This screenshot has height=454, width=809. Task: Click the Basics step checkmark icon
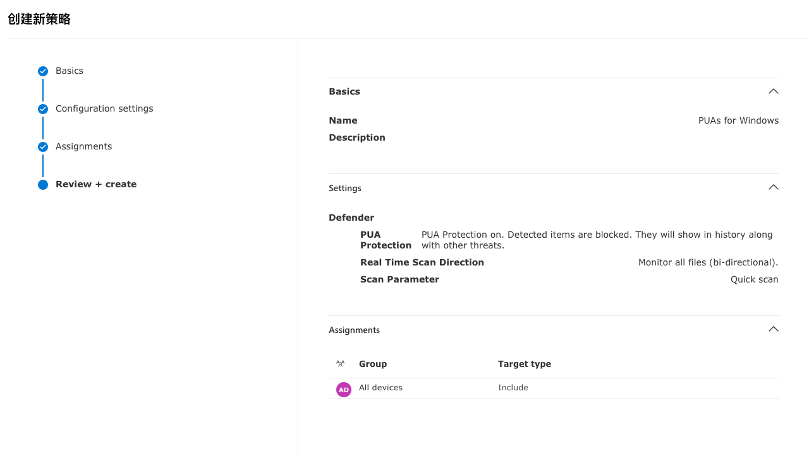coord(43,71)
